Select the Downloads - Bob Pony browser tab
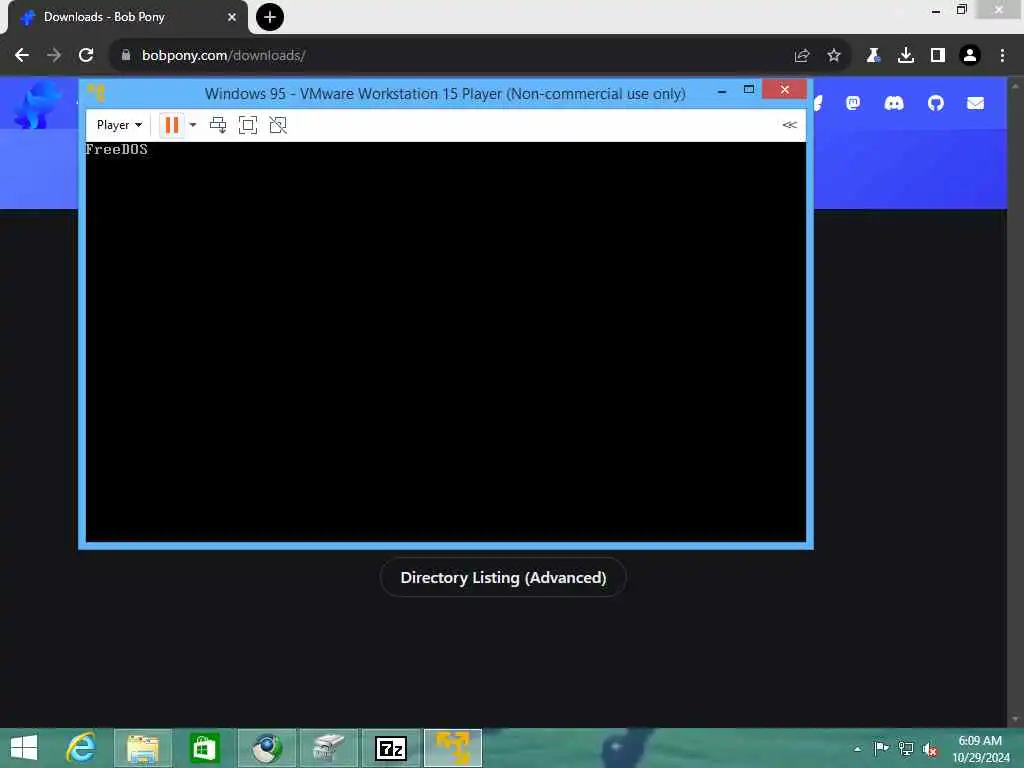 tap(127, 17)
